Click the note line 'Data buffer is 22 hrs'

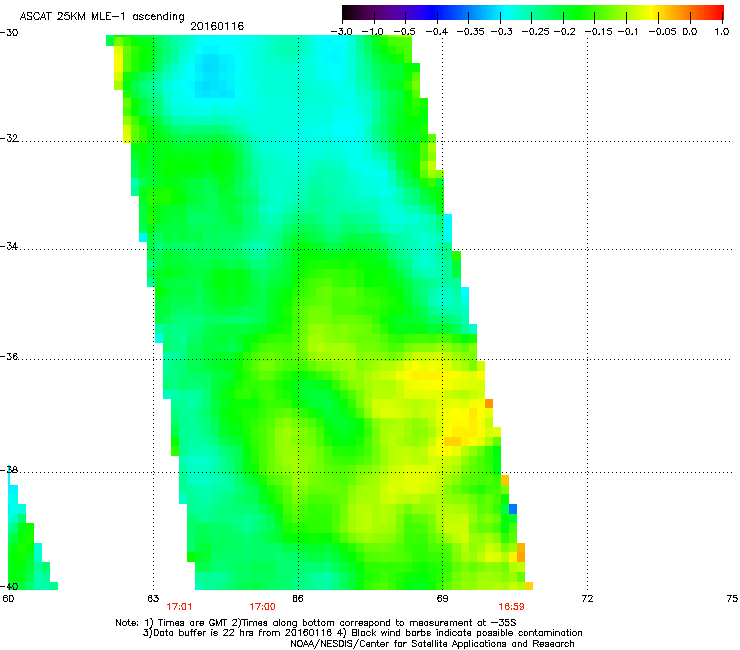[362, 633]
